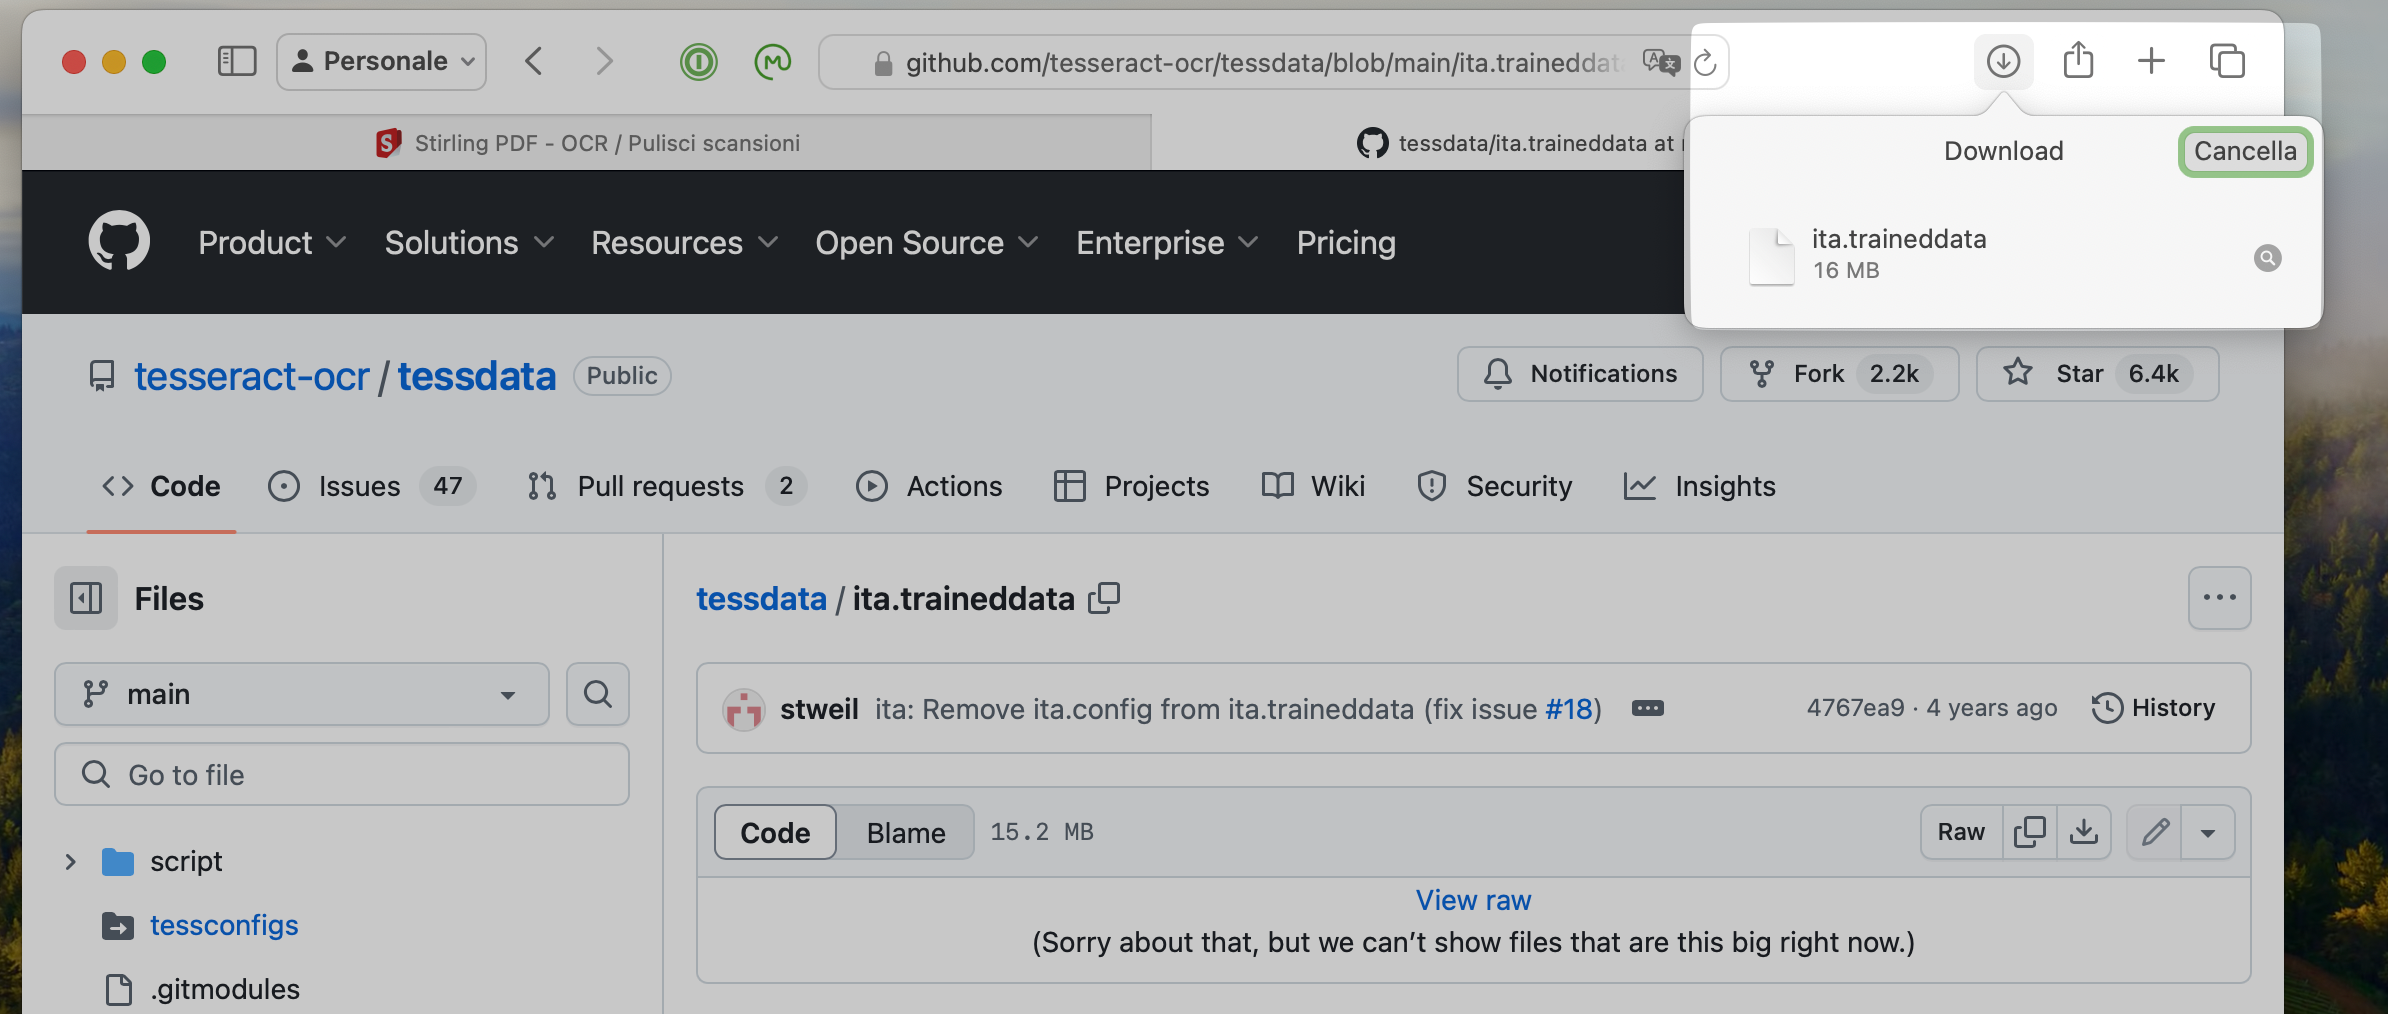Copy raw file icon
2388x1014 pixels.
coord(2029,832)
